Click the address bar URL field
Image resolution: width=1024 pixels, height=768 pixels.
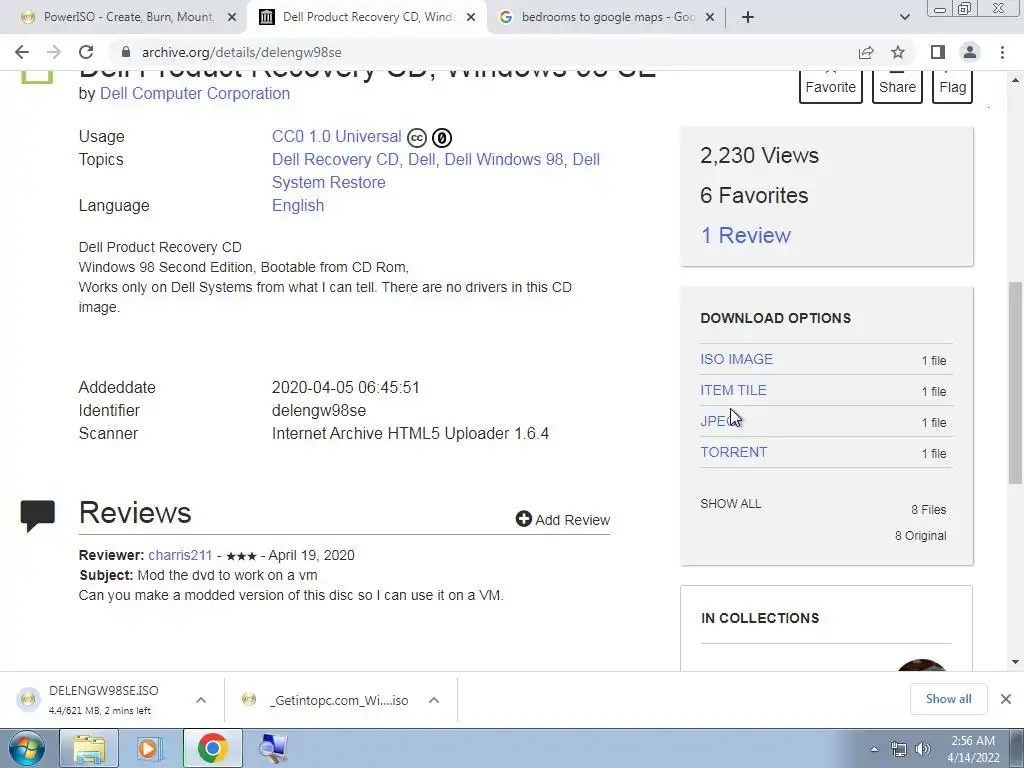click(483, 52)
